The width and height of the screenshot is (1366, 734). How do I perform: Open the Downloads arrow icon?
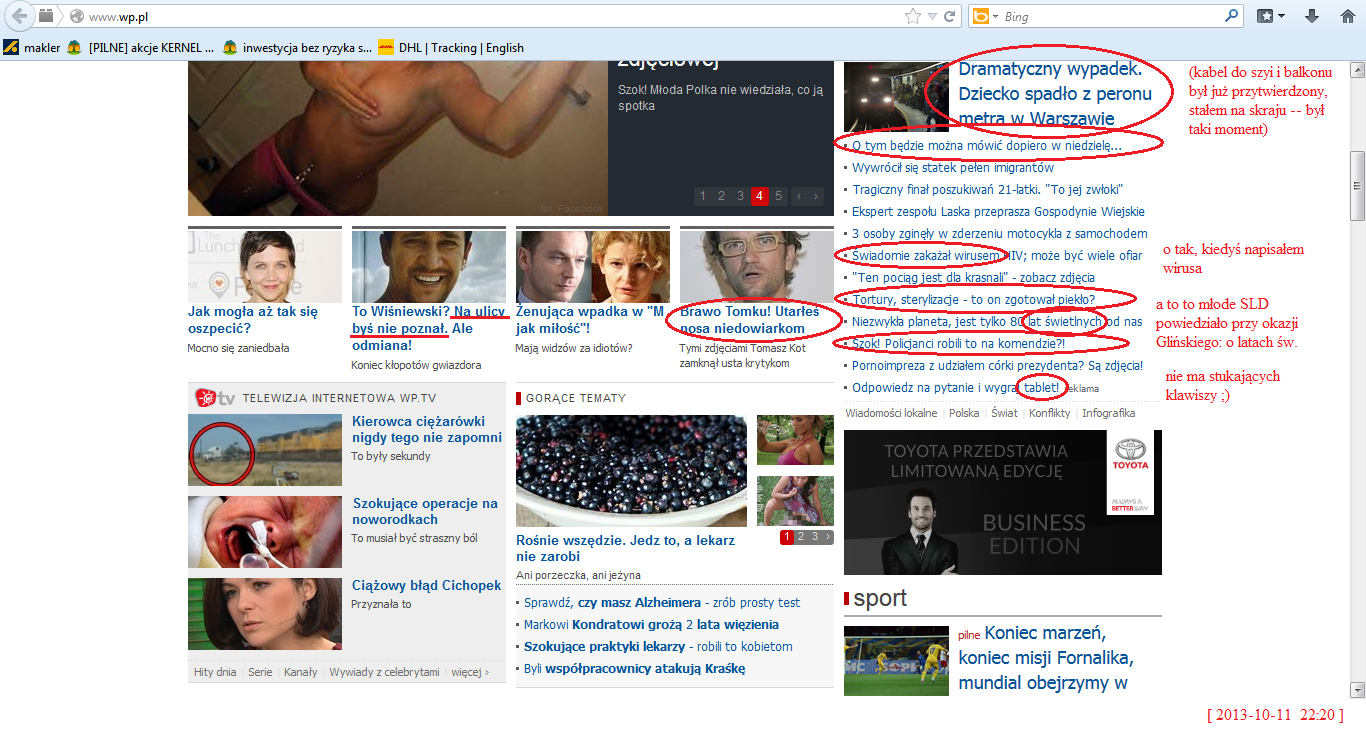(1312, 16)
